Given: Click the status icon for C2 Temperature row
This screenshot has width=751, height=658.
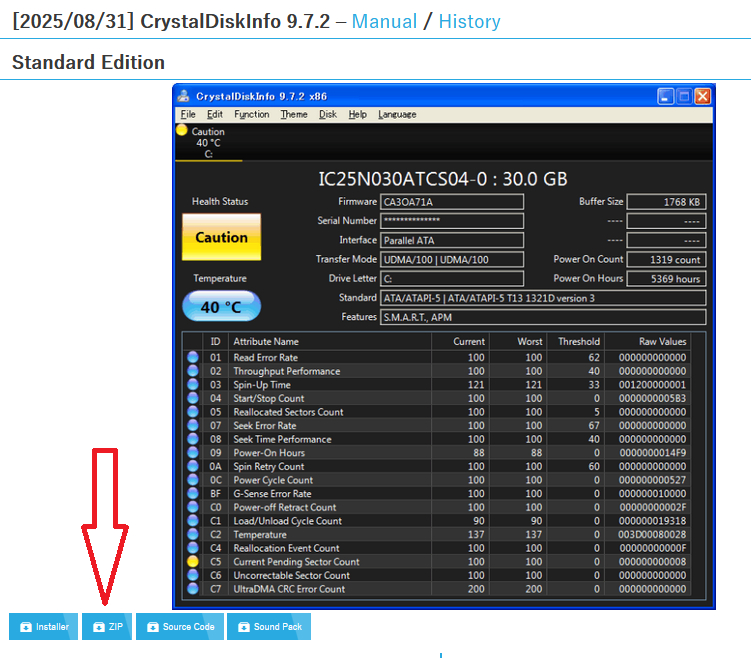Looking at the screenshot, I should coord(193,534).
